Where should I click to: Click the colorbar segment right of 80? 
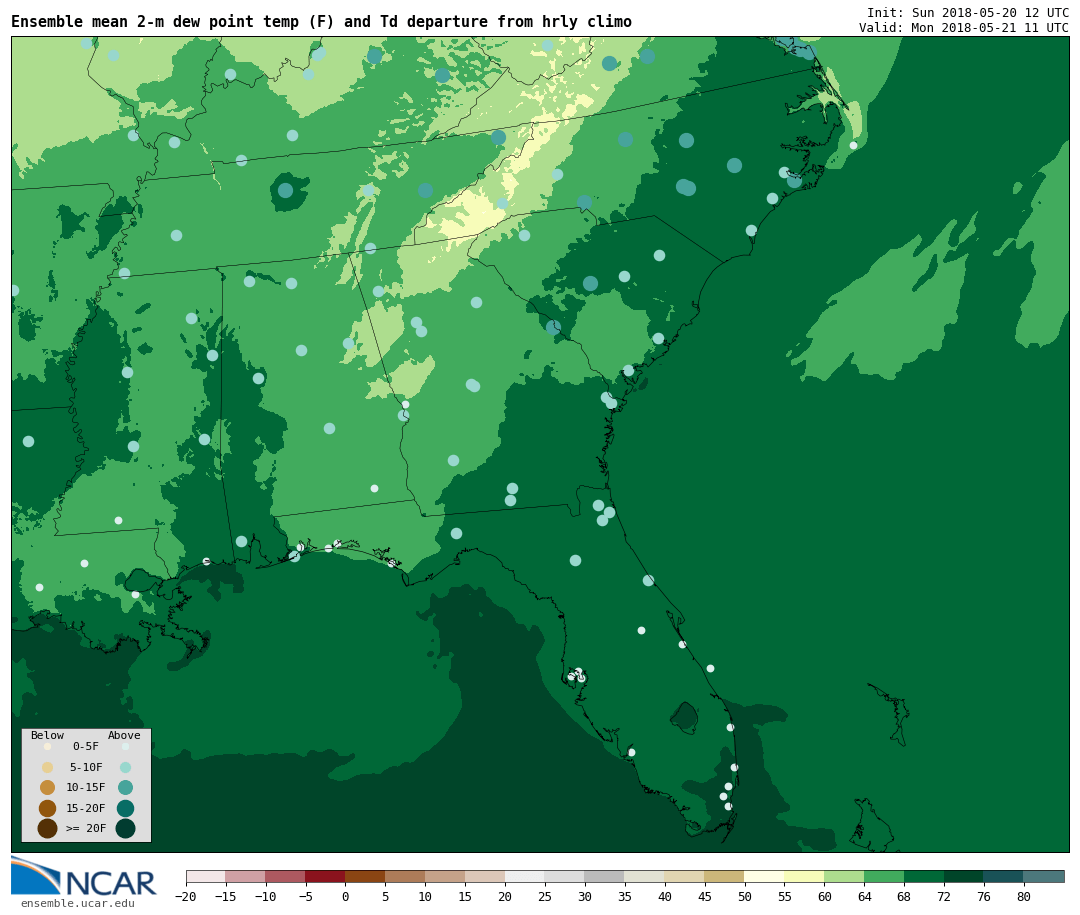pyautogui.click(x=1044, y=876)
